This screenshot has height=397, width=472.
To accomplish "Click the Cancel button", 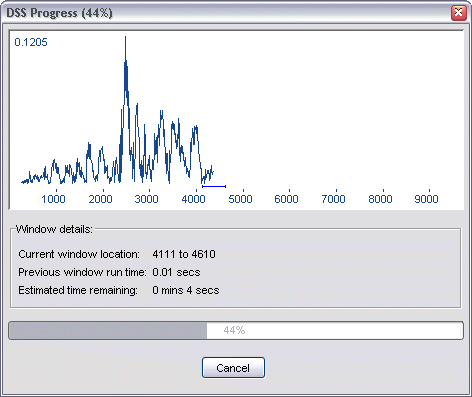I will tap(233, 368).
